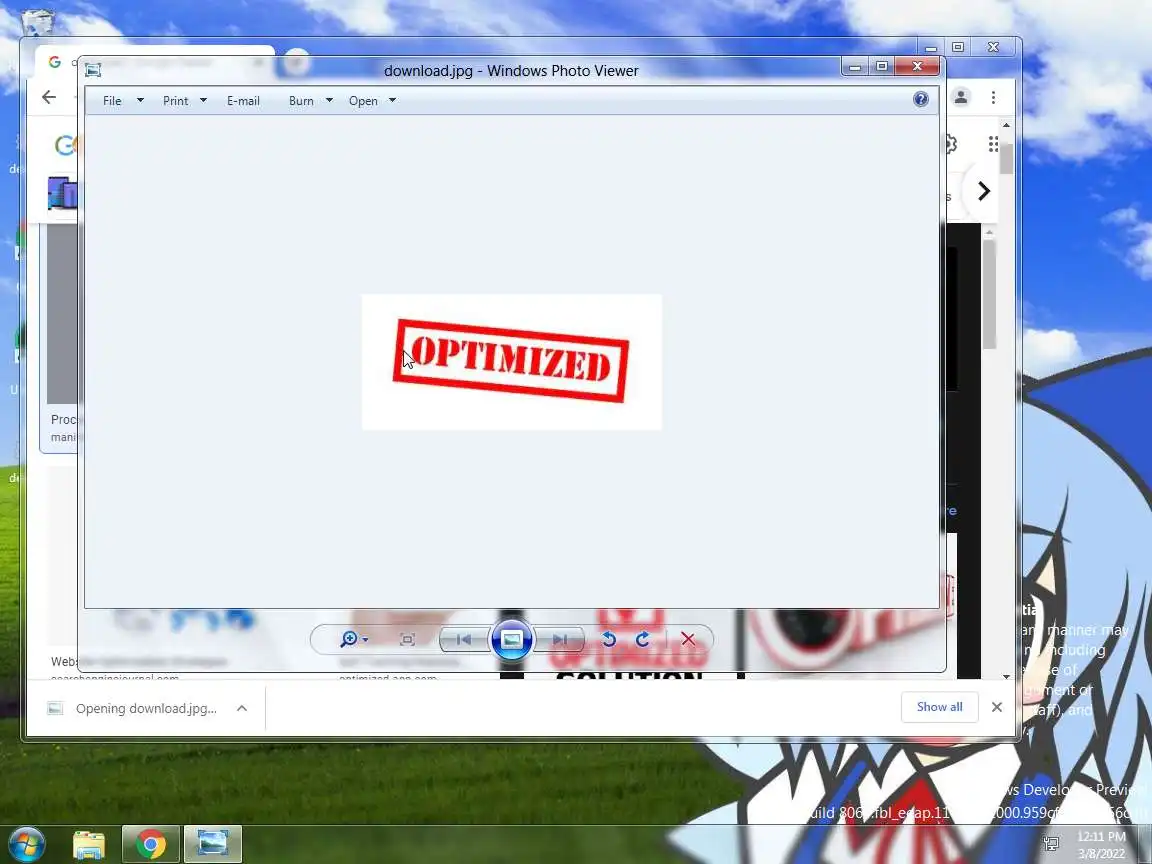Click the system tray network icon
This screenshot has height=864, width=1152.
tap(1051, 843)
